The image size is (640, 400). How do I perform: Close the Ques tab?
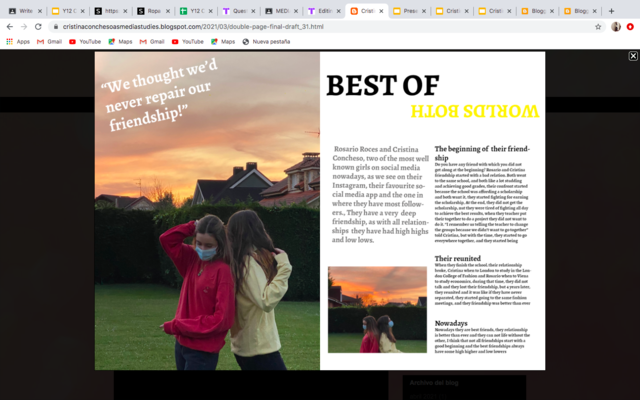point(253,11)
